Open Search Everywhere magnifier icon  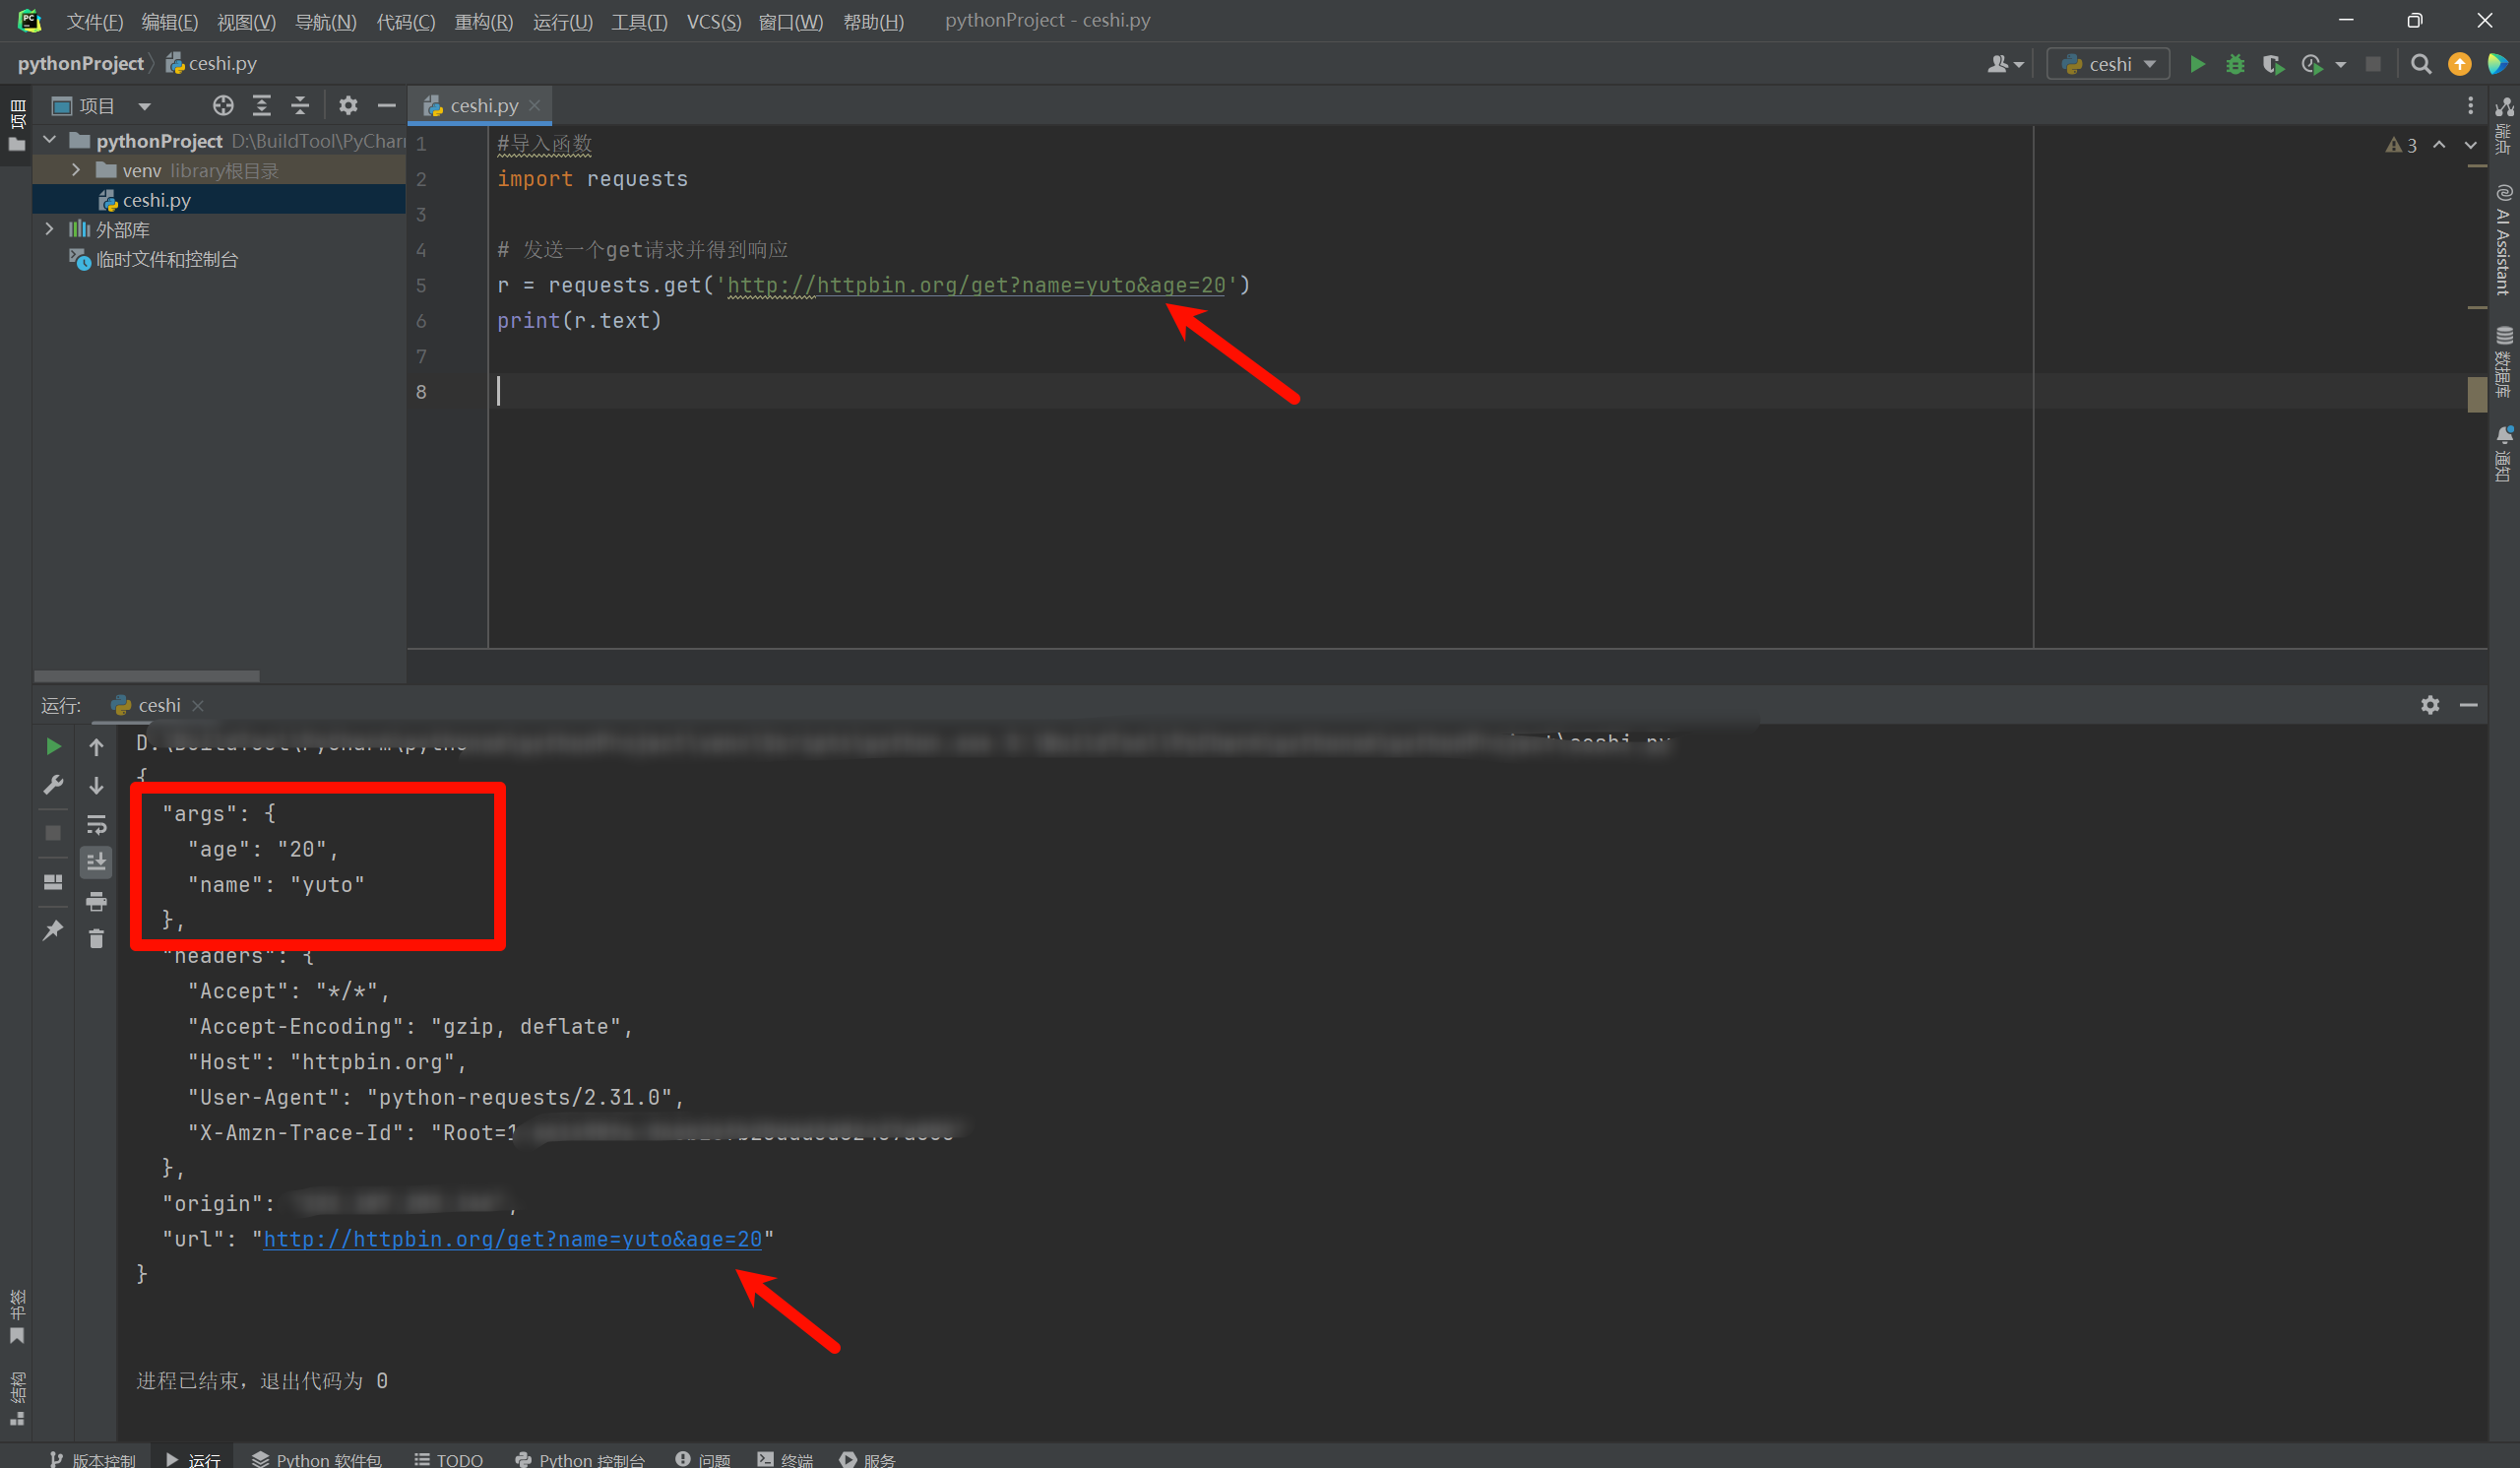2421,64
